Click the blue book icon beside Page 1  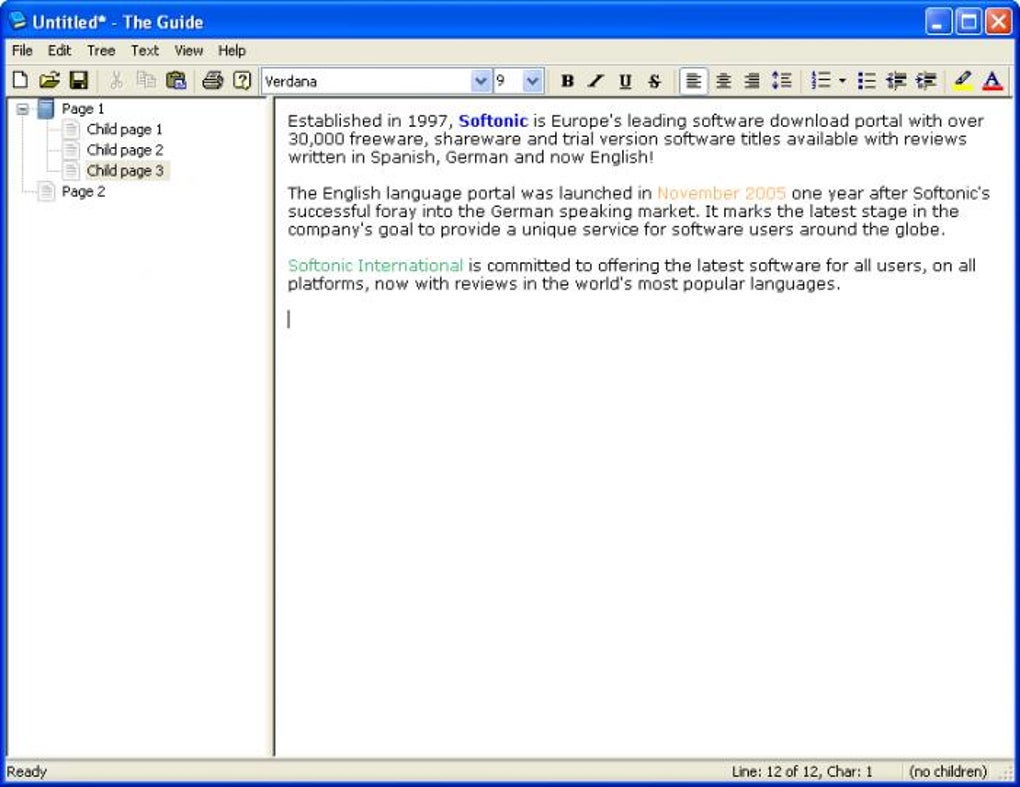(46, 109)
